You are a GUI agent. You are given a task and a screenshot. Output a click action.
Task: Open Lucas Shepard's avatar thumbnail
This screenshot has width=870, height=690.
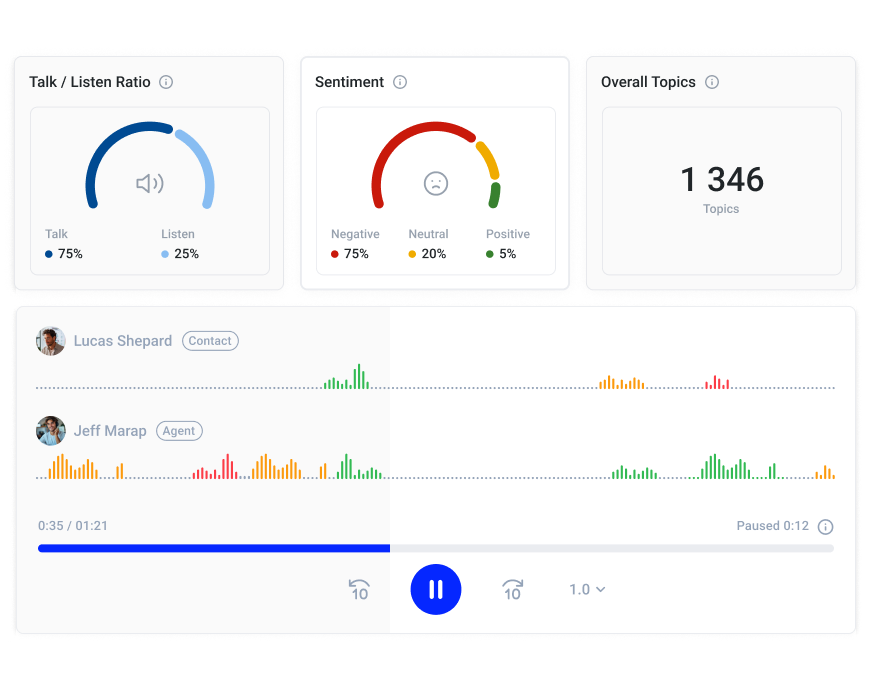coord(51,341)
